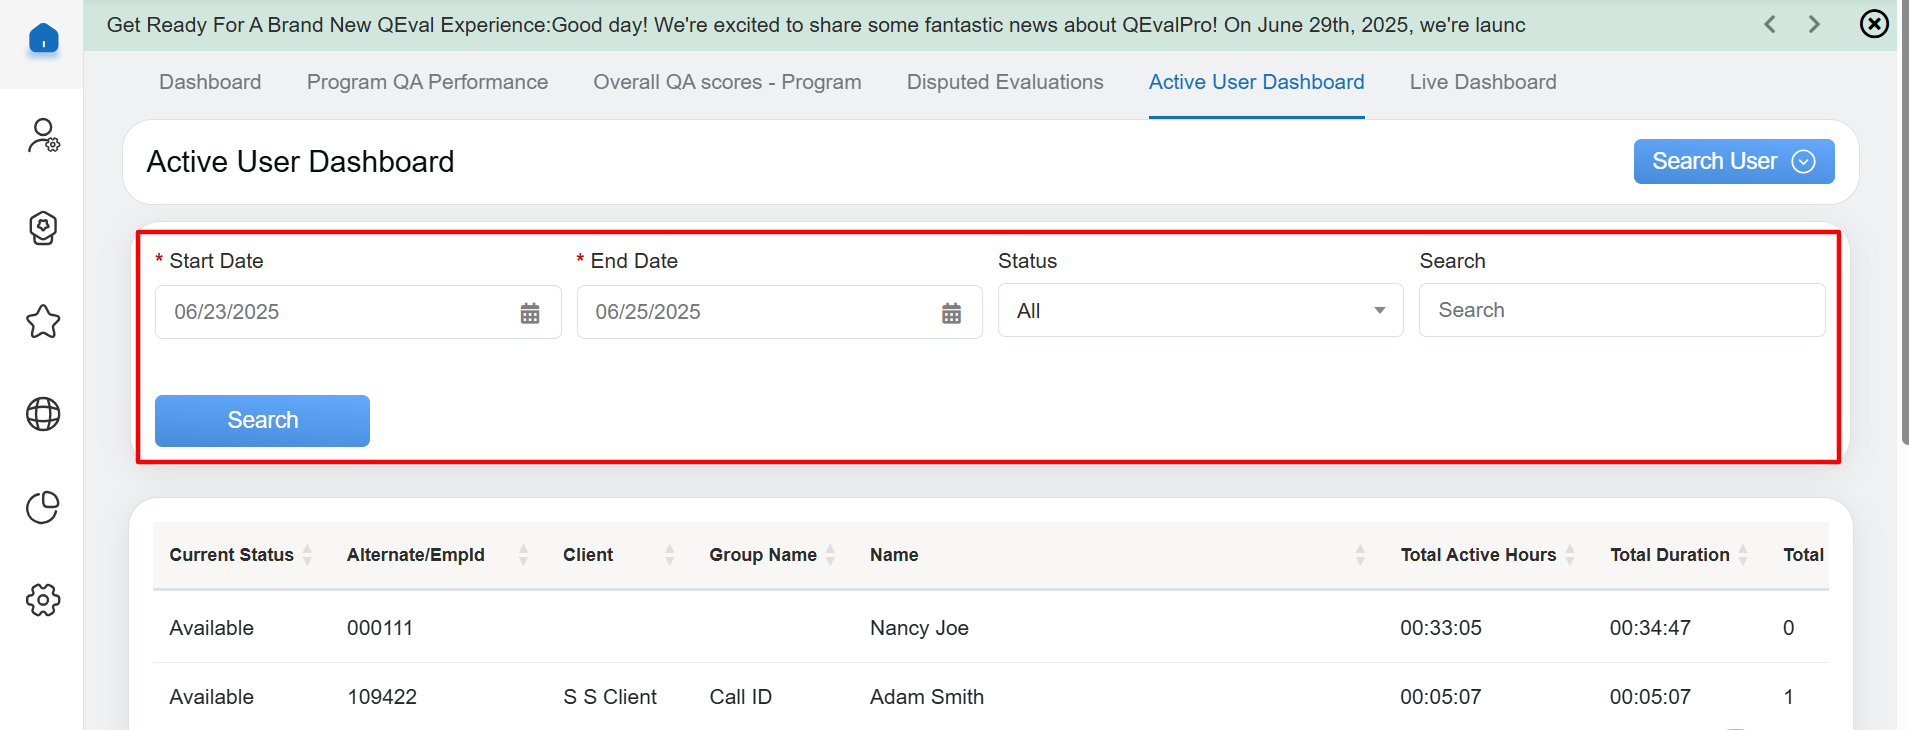Sort by Total Active Hours column
1909x730 pixels.
coord(1570,555)
